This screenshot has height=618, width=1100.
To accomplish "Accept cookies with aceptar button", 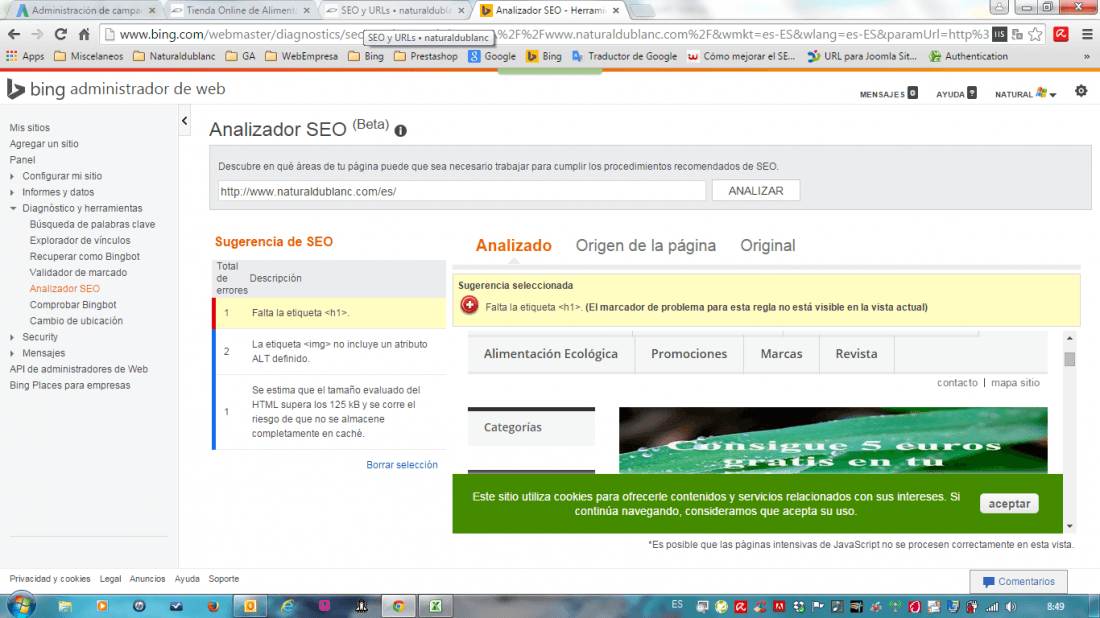I will 1009,504.
